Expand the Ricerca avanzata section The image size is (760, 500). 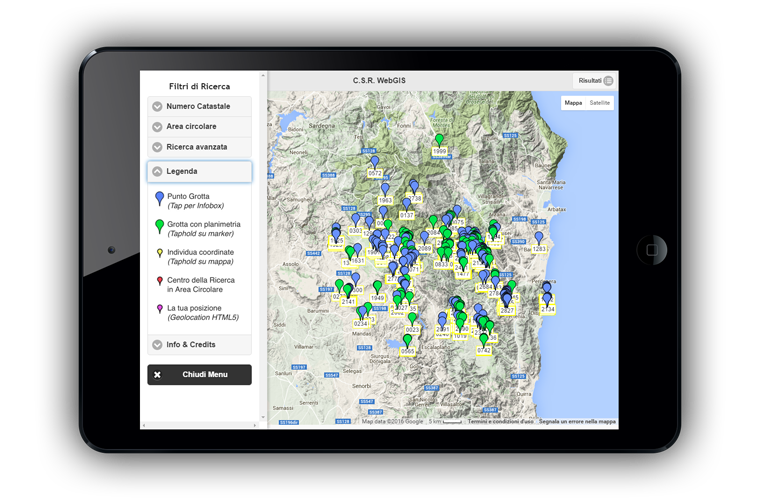coord(199,147)
